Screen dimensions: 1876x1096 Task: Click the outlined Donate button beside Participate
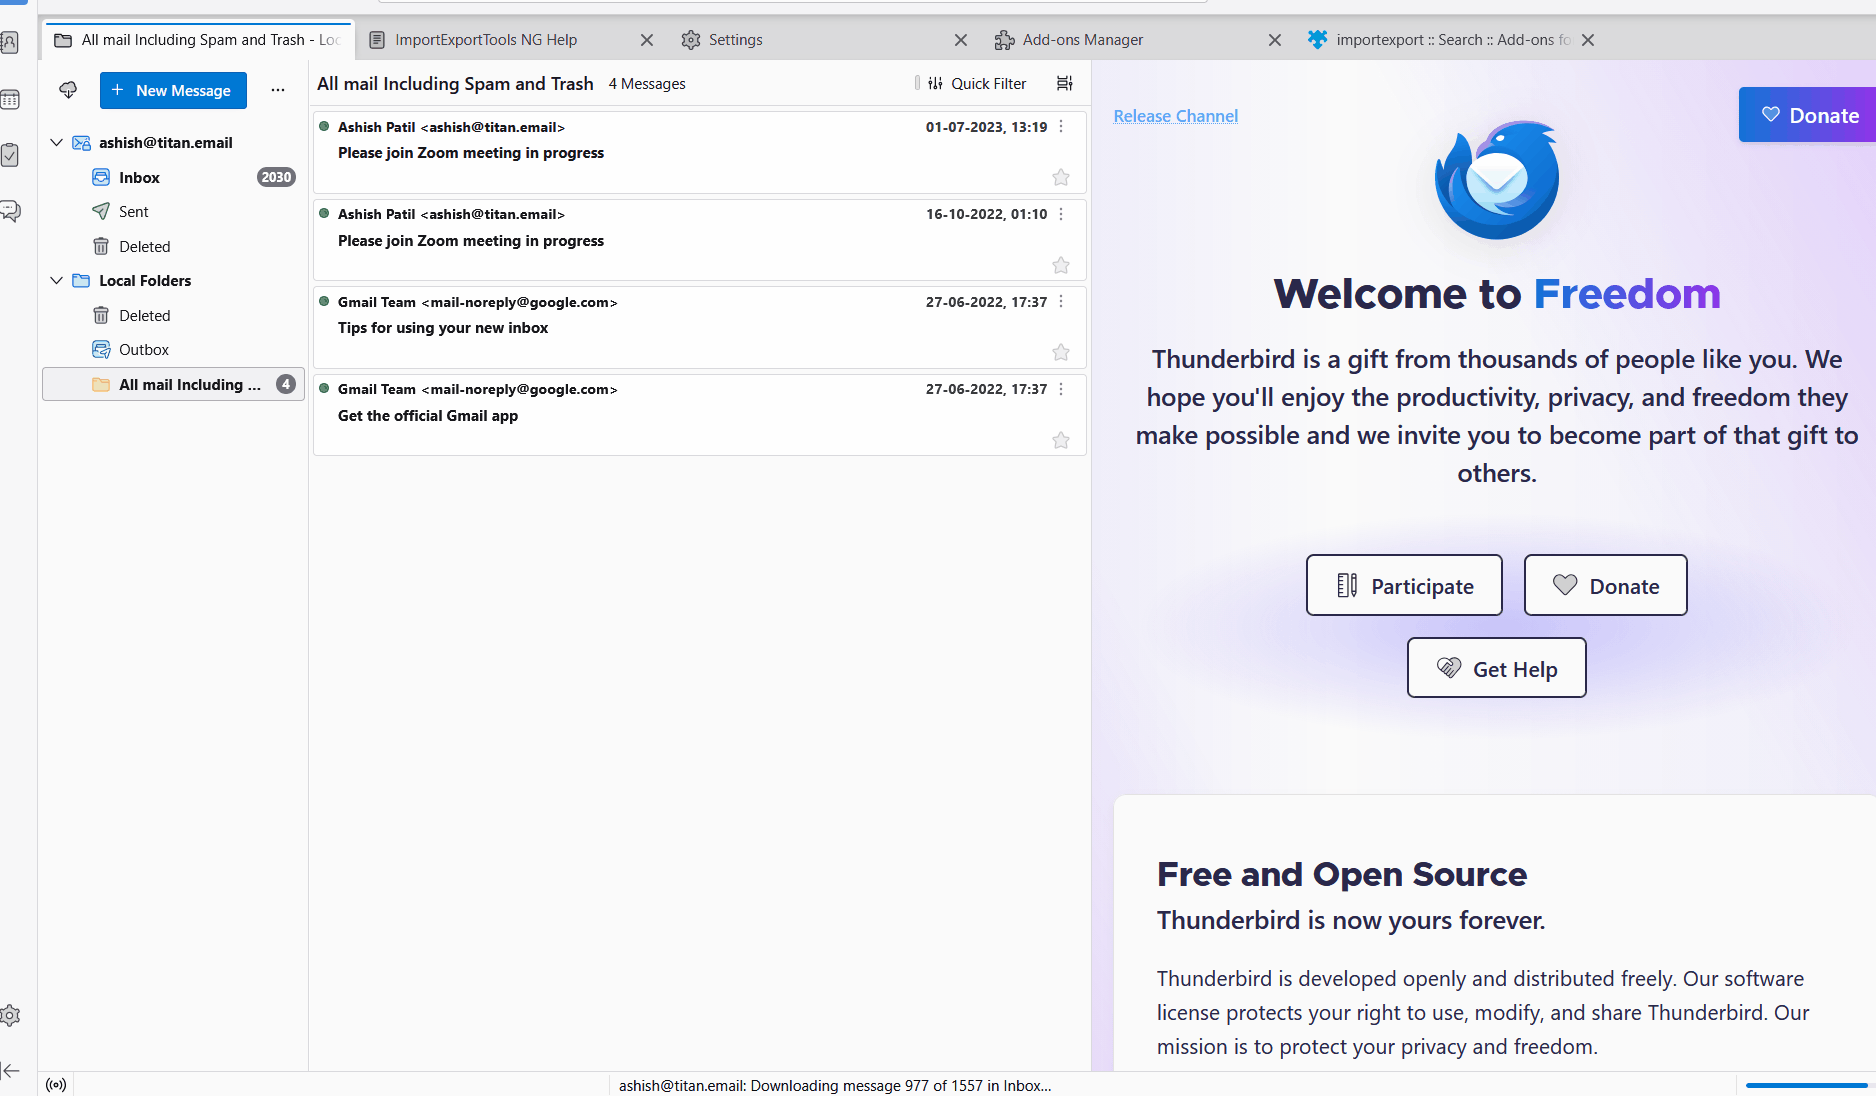point(1606,585)
